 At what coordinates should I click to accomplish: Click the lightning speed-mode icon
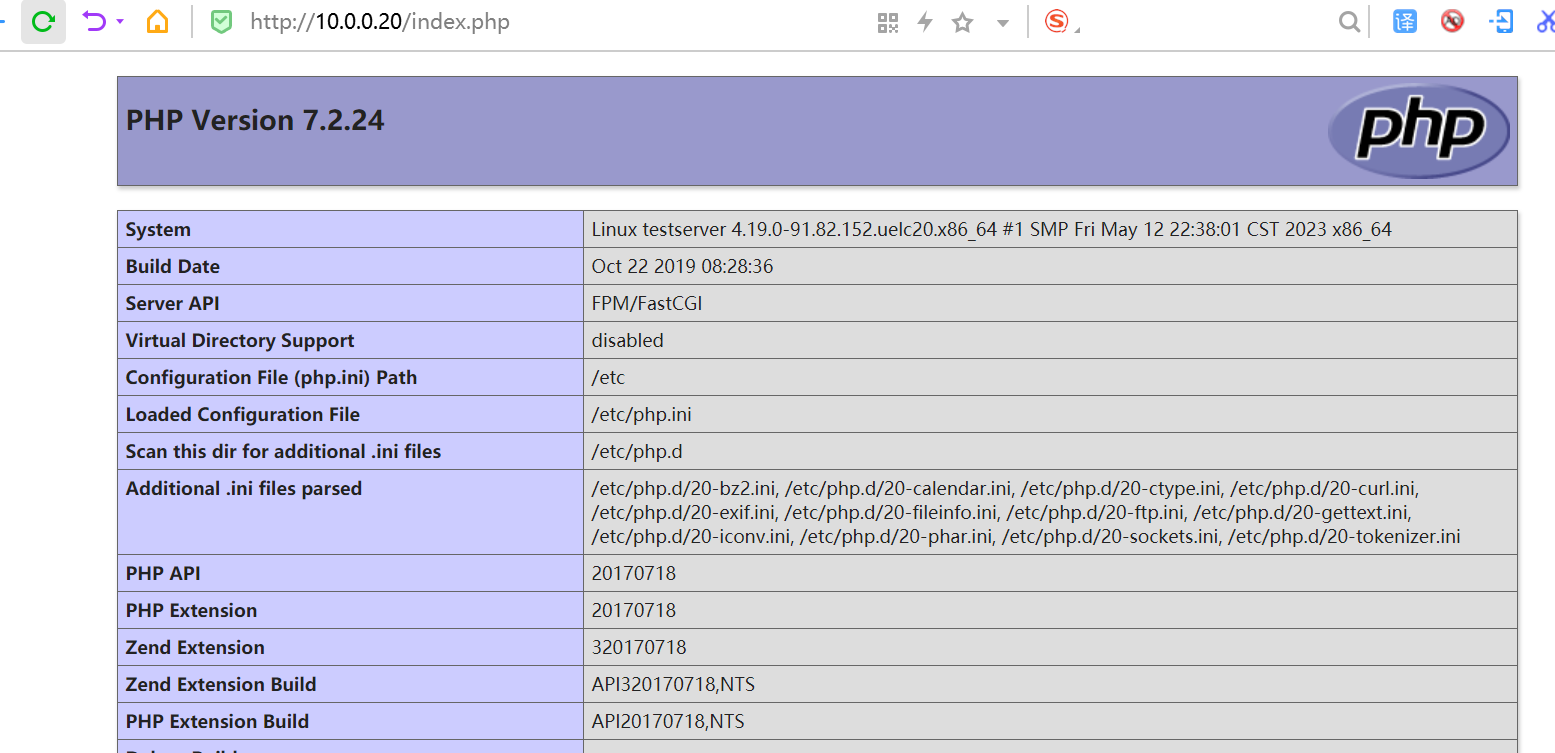tap(925, 22)
